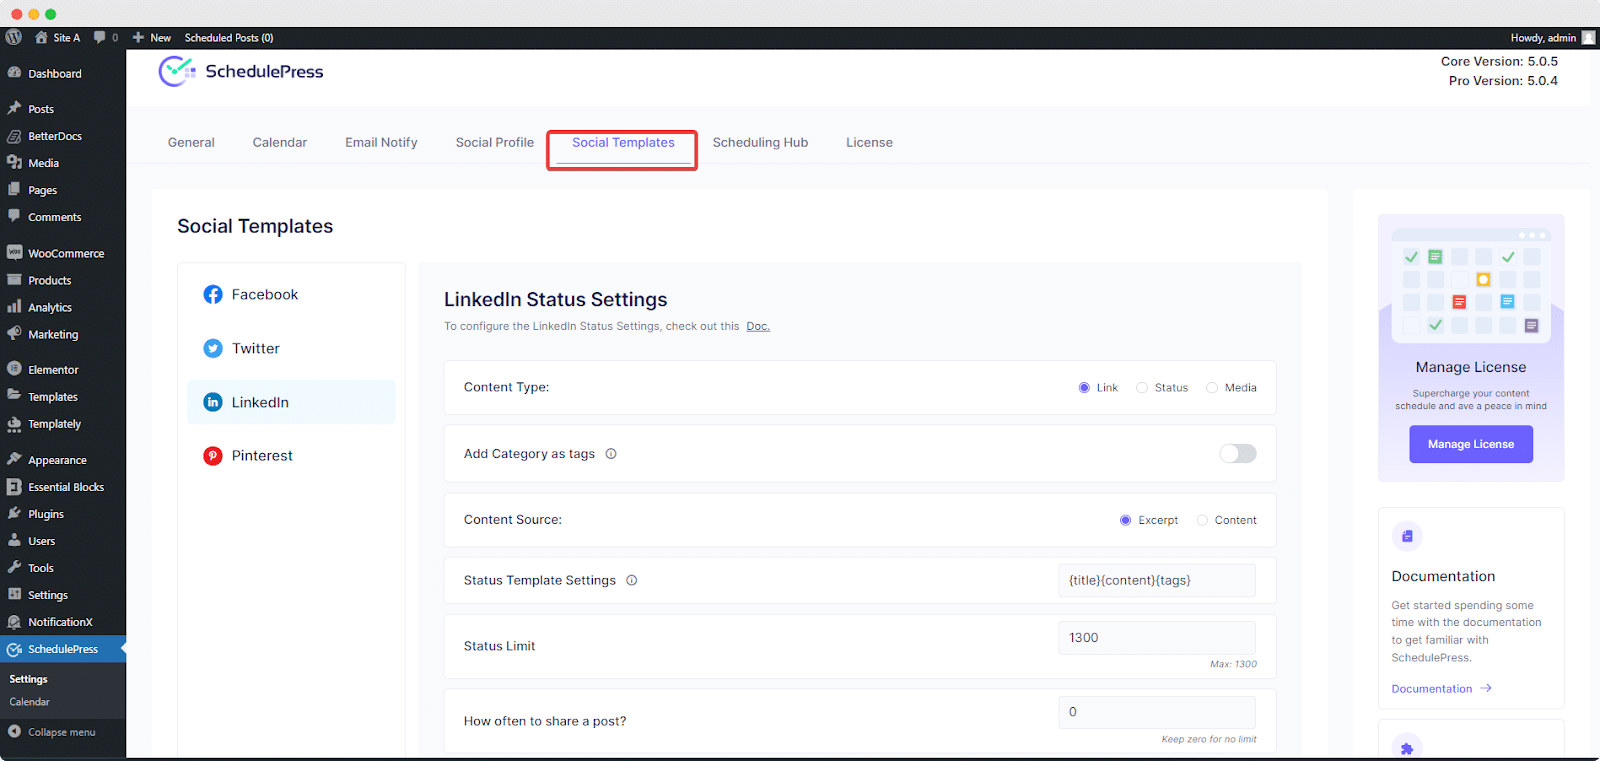Click the Manage License calendar illustration
The image size is (1600, 761).
click(1471, 286)
